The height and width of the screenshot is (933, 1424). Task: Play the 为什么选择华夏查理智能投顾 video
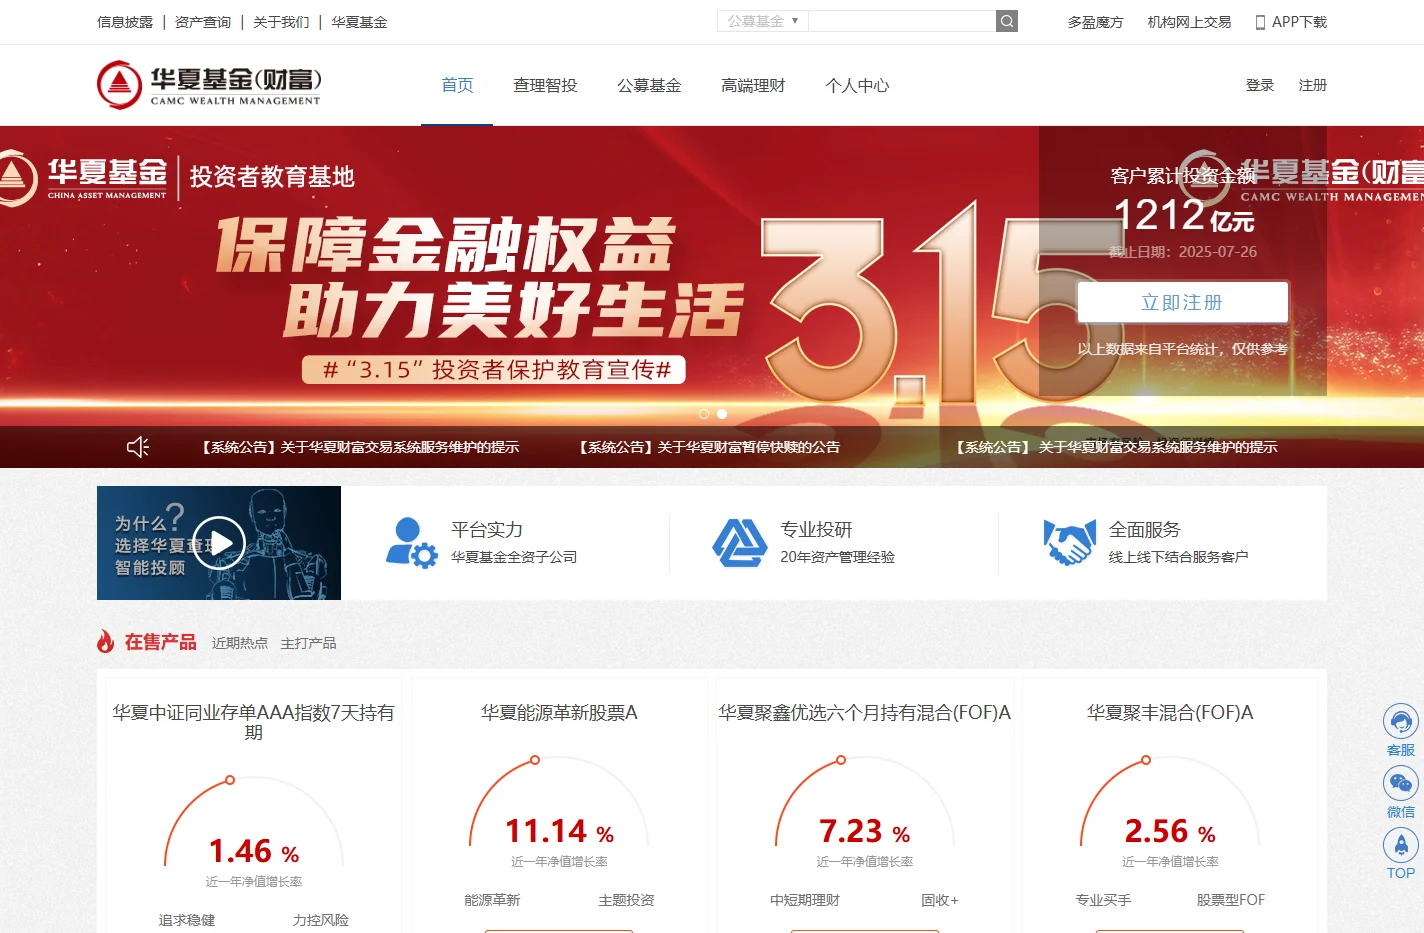click(219, 543)
